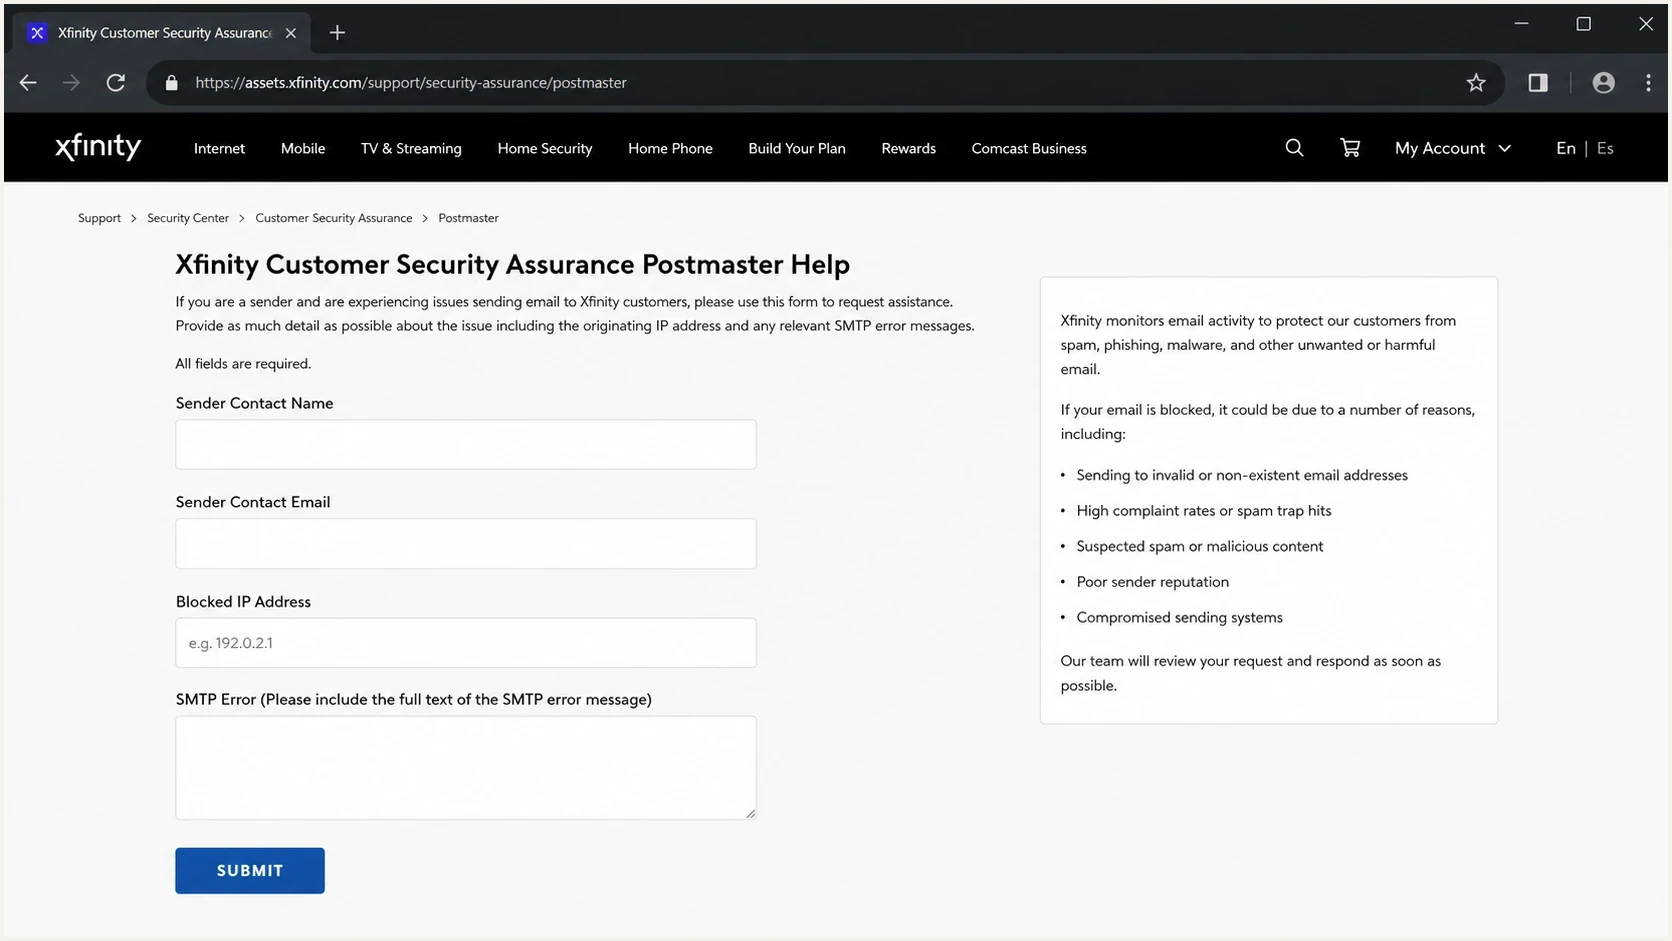Viewport: 1672px width, 941px height.
Task: Open the Comcast Business link
Action: coord(1029,148)
